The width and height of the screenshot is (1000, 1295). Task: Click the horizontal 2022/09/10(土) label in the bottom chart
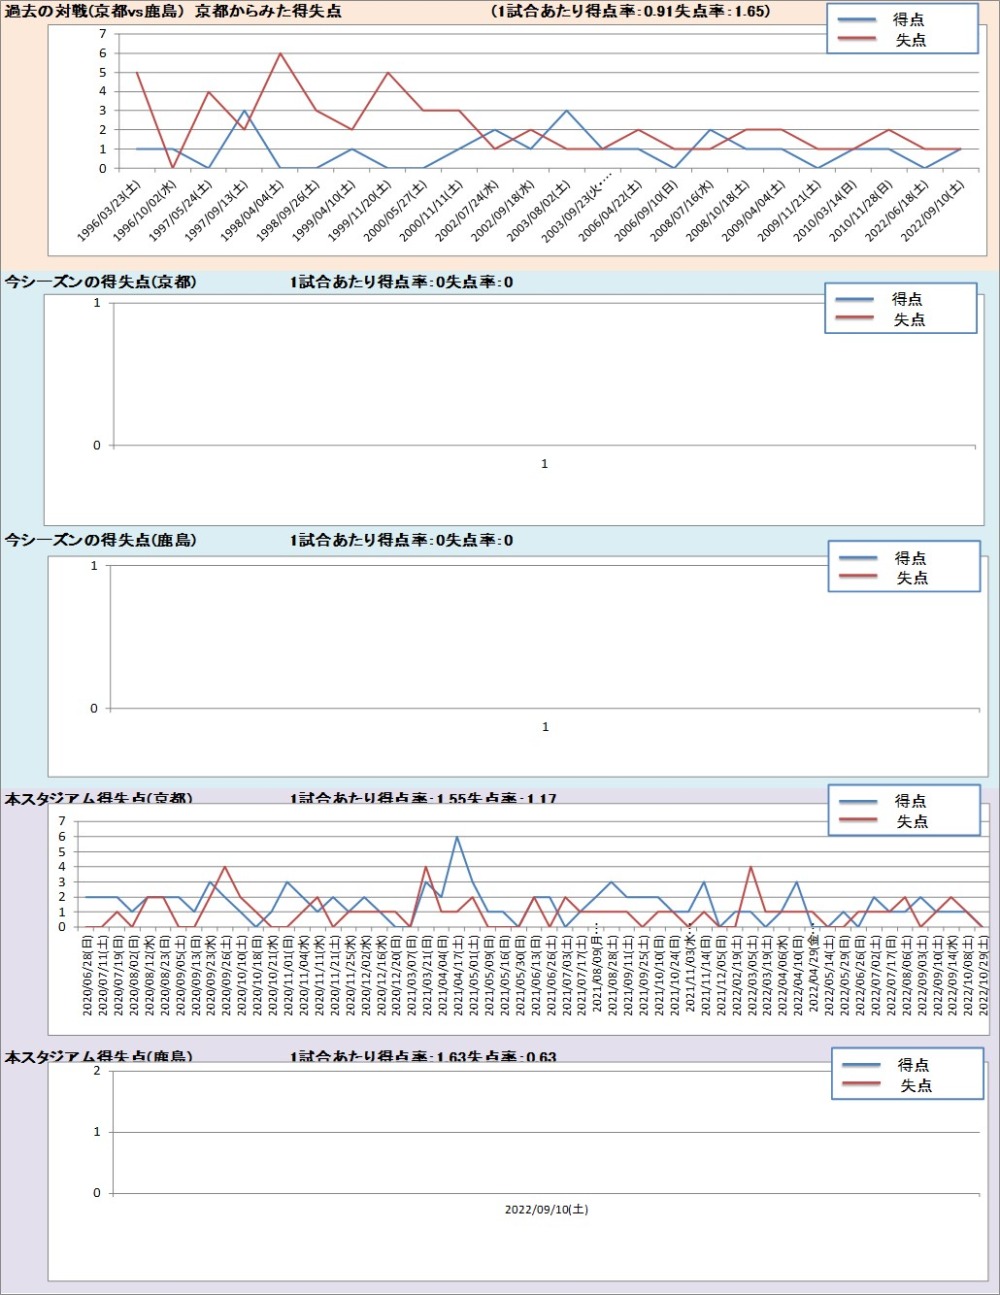[546, 1209]
